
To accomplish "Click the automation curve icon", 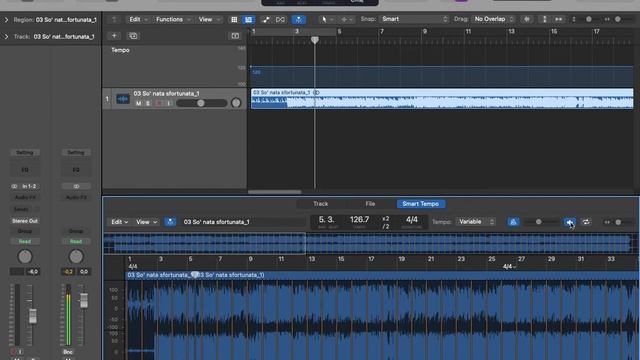I will [266, 19].
